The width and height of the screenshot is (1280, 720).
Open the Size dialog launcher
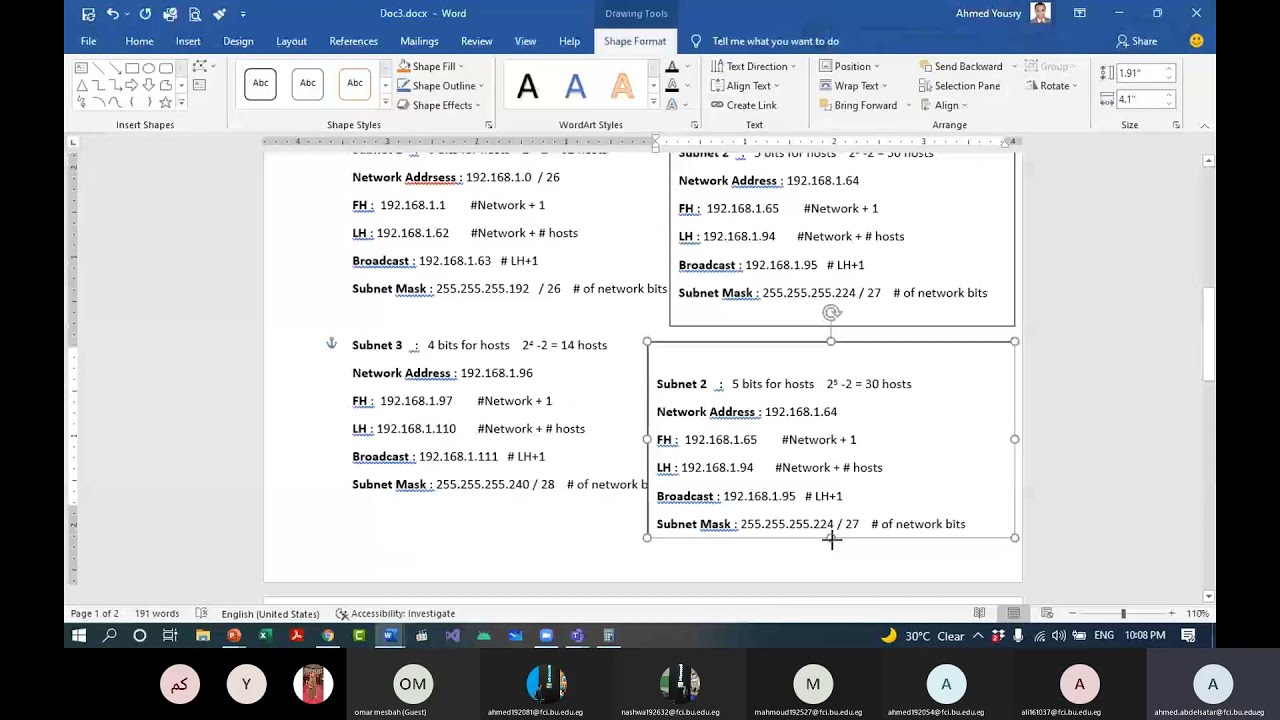(1176, 125)
